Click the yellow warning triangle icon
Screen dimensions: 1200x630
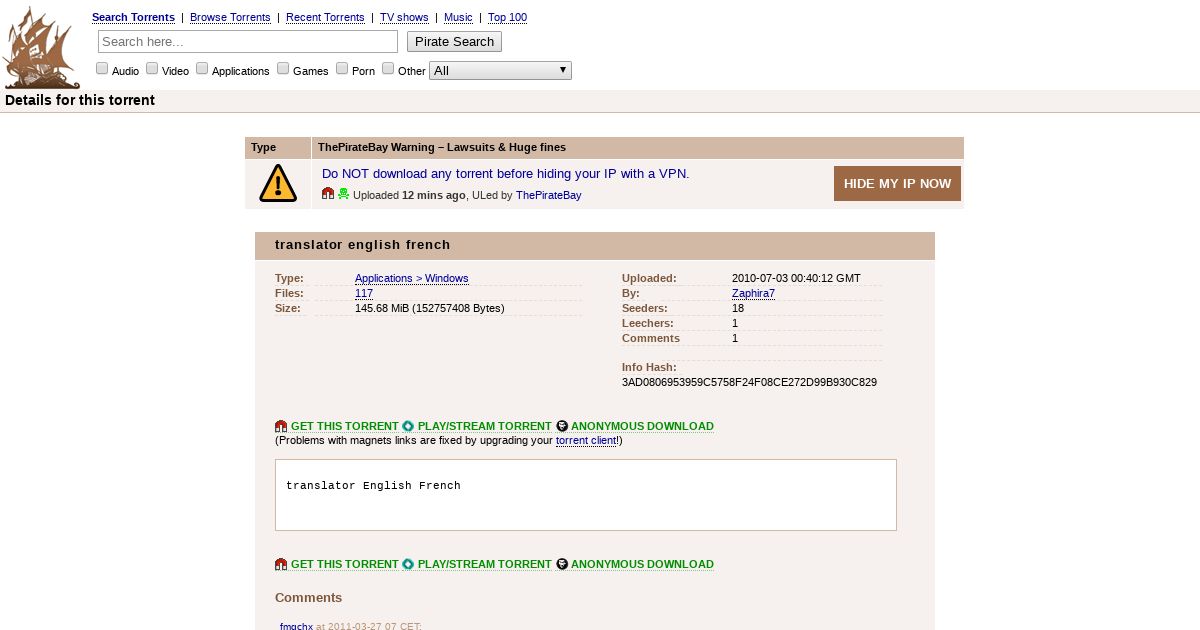point(278,183)
